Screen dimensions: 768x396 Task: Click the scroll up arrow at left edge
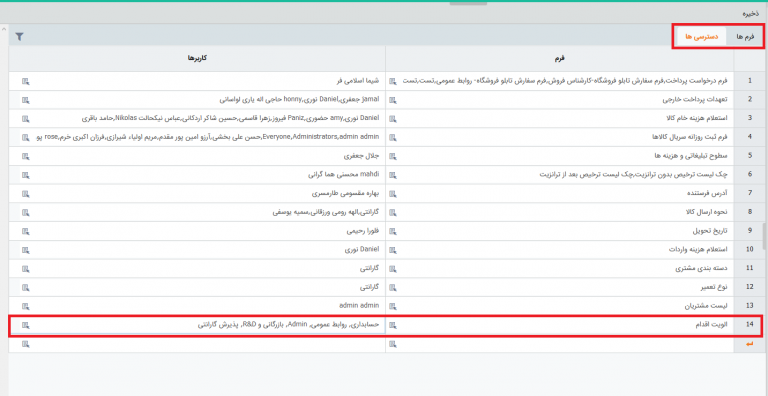pyautogui.click(x=4, y=29)
